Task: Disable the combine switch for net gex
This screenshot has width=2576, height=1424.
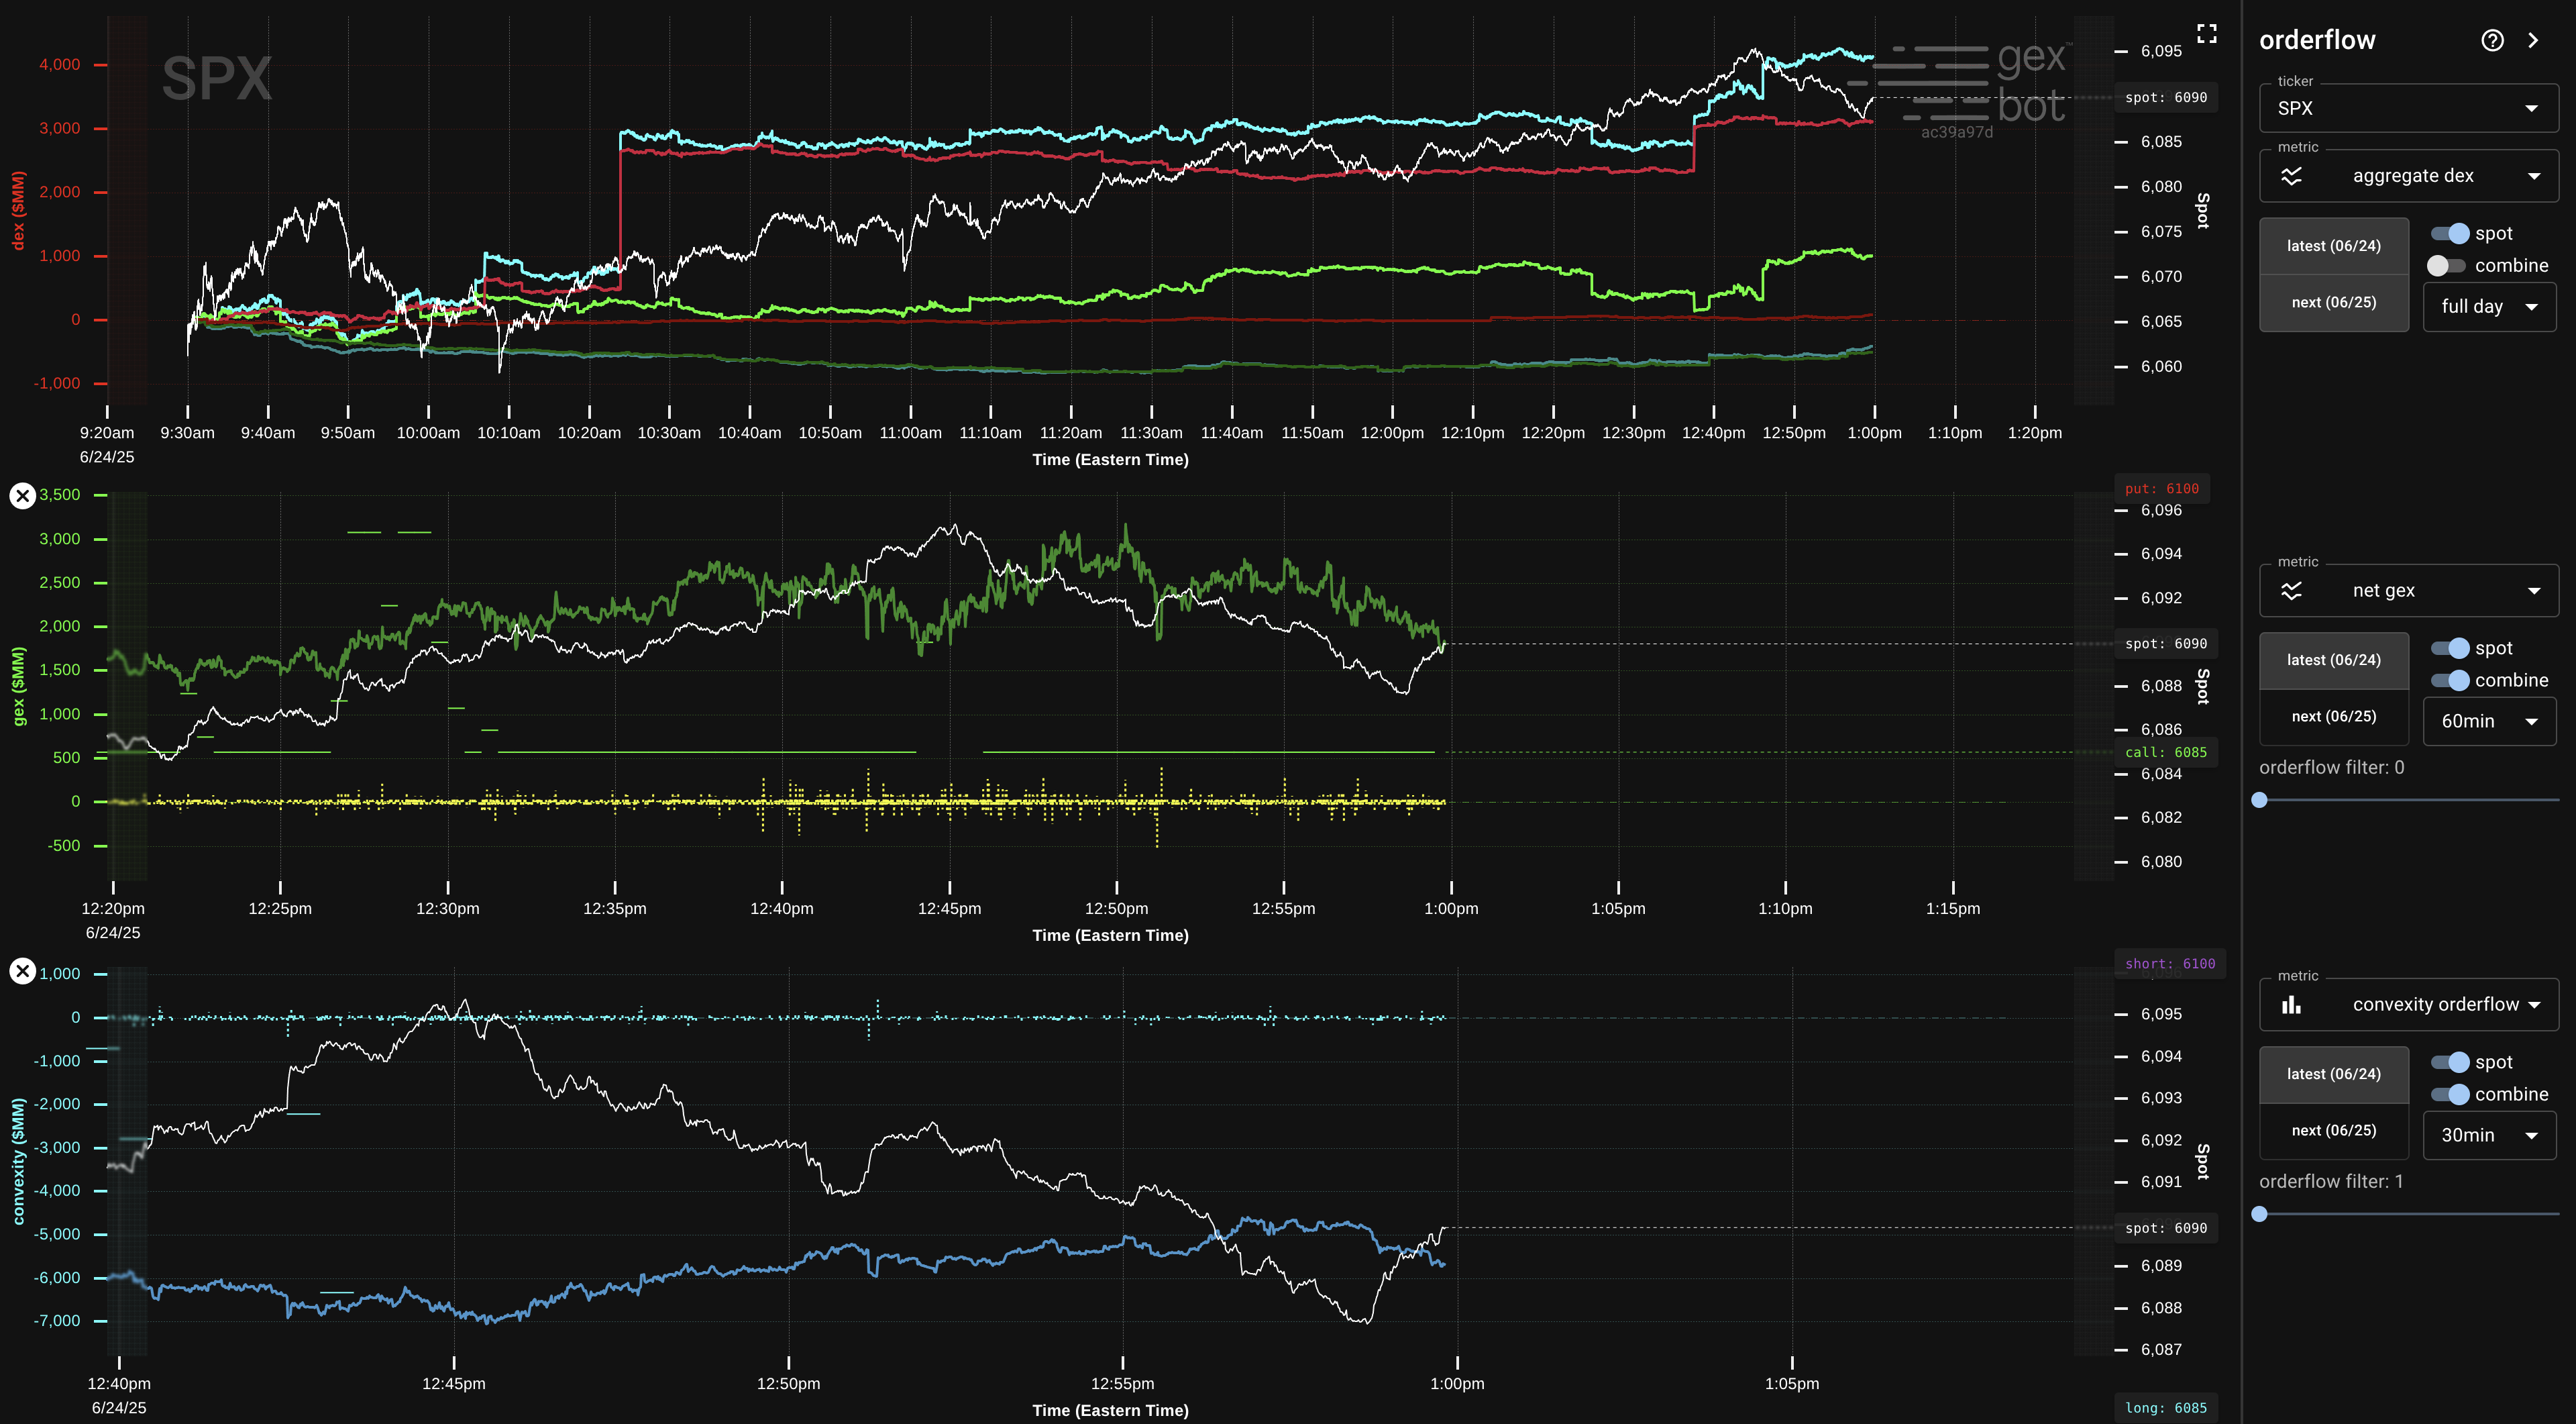Action: pyautogui.click(x=2450, y=681)
